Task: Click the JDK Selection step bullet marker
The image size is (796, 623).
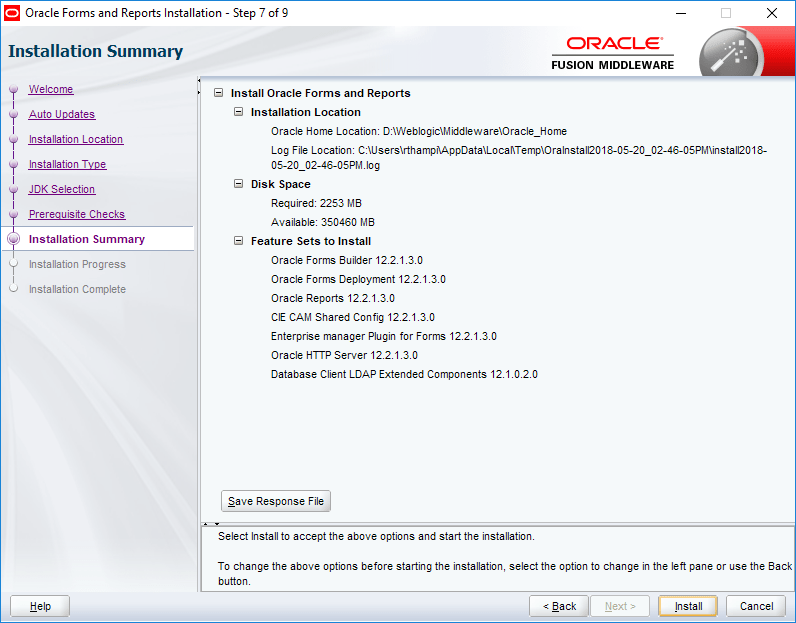Action: coord(14,189)
